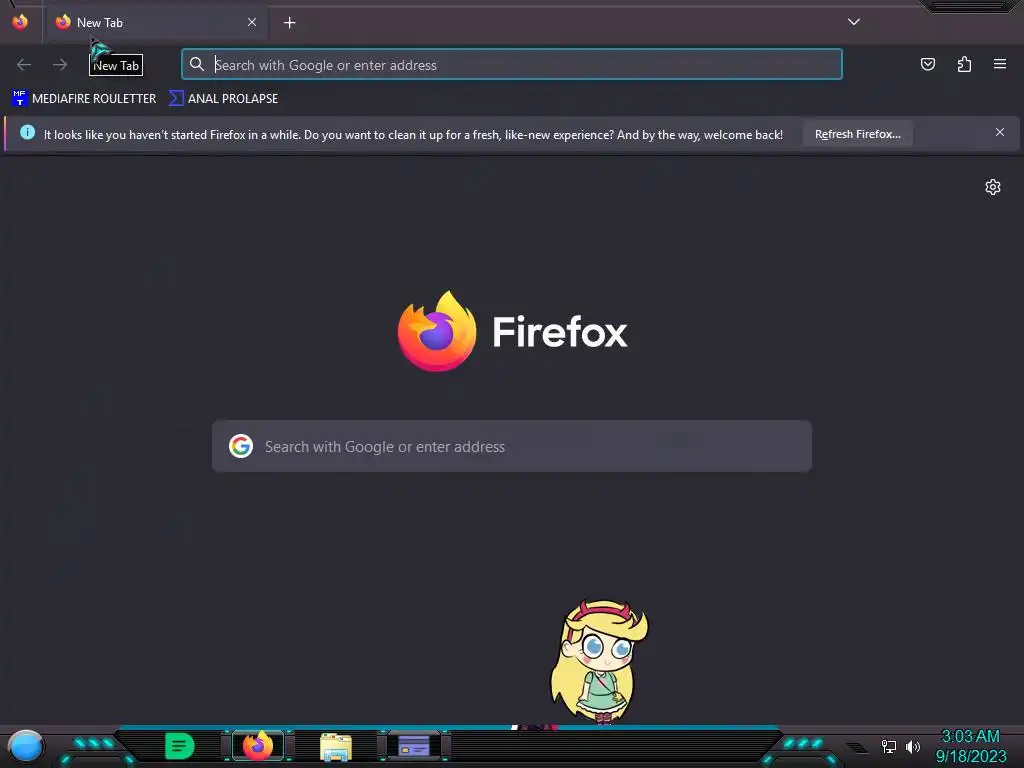Open new tab personalize gear icon
The width and height of the screenshot is (1024, 768).
(993, 187)
